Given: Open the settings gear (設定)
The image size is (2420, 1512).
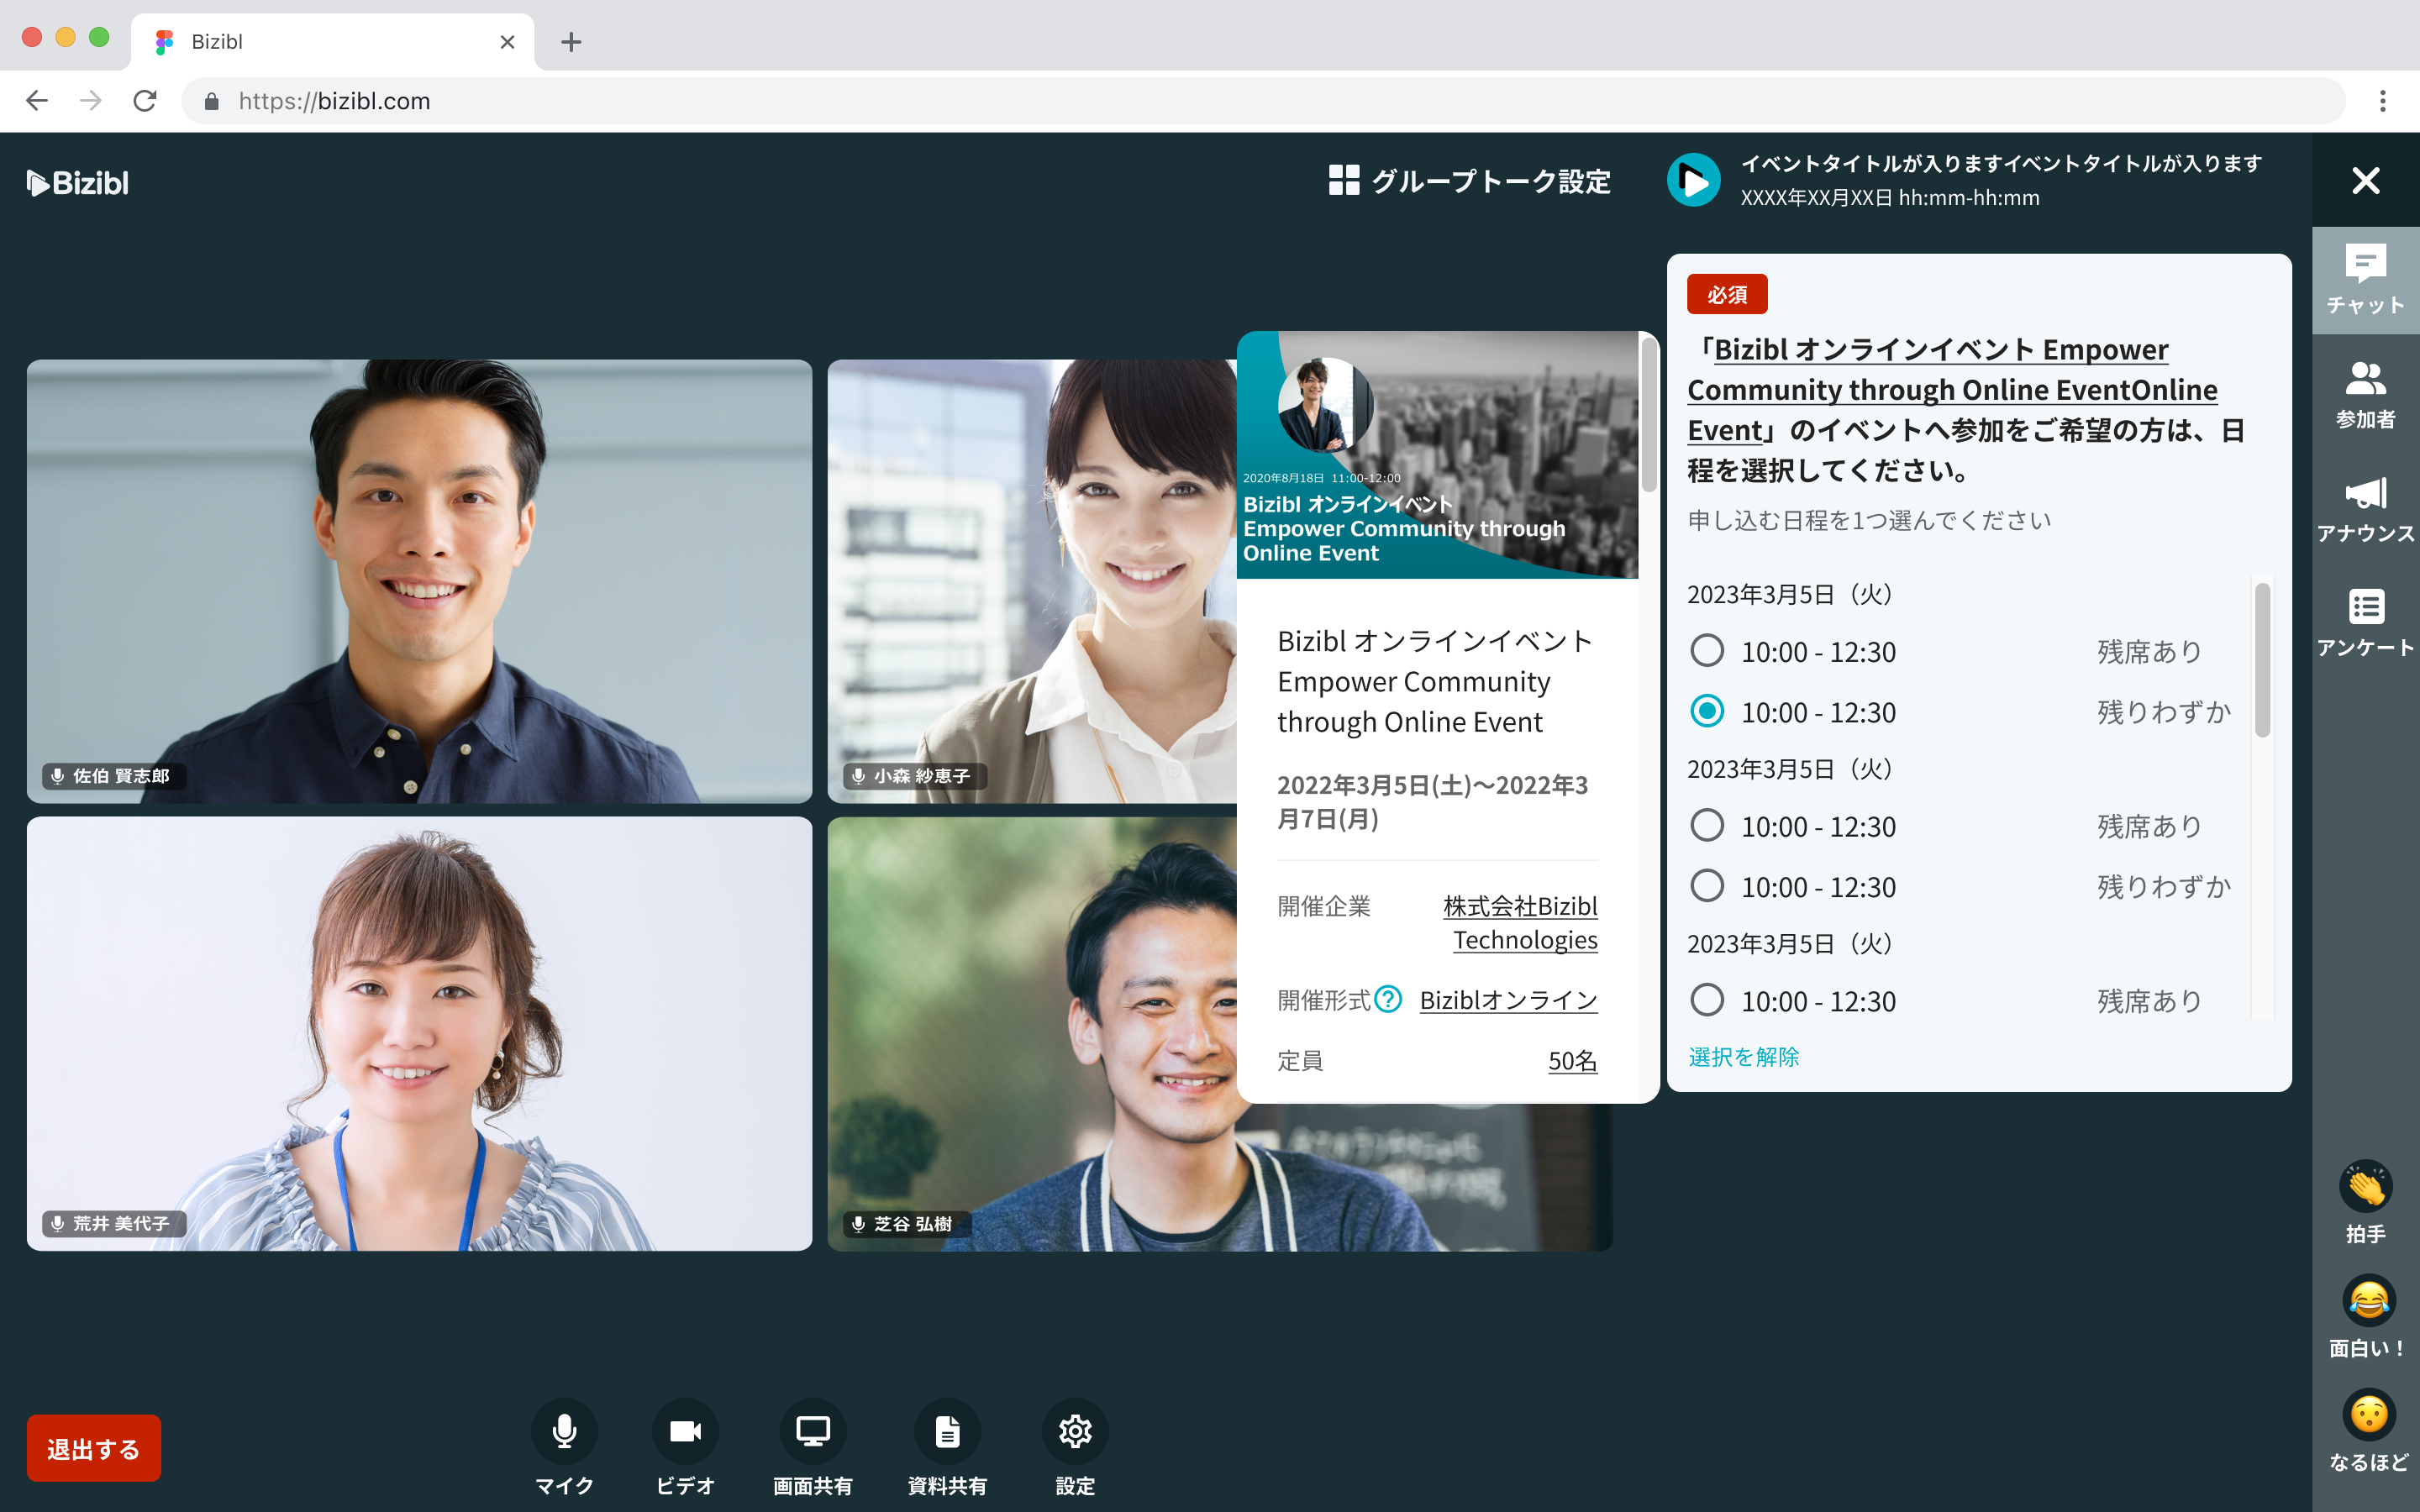Looking at the screenshot, I should click(x=1075, y=1431).
